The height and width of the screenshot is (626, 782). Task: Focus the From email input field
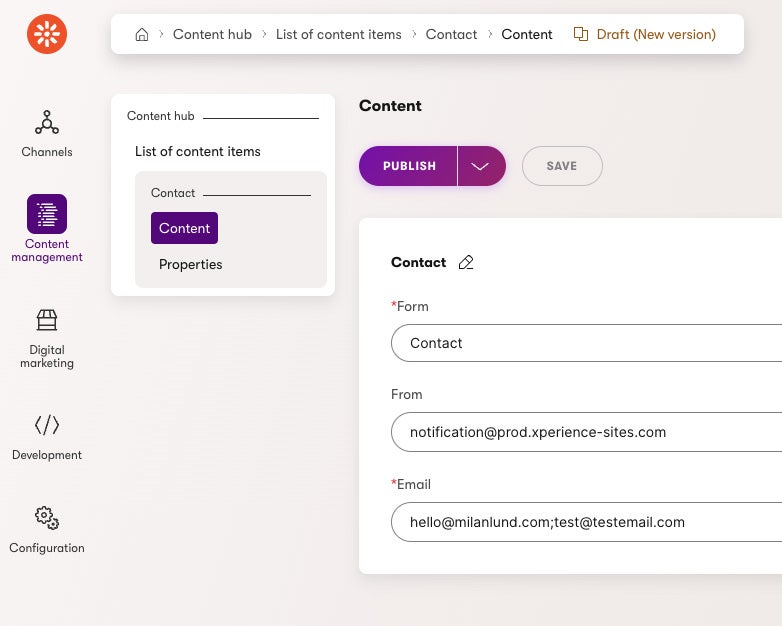tap(586, 432)
